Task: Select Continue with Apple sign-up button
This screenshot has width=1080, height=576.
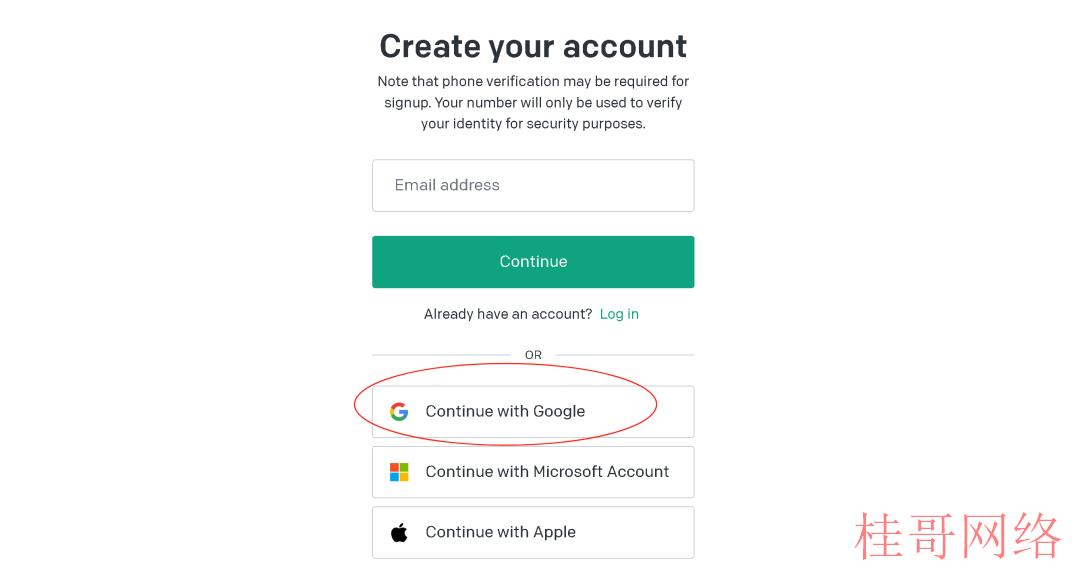Action: [533, 533]
